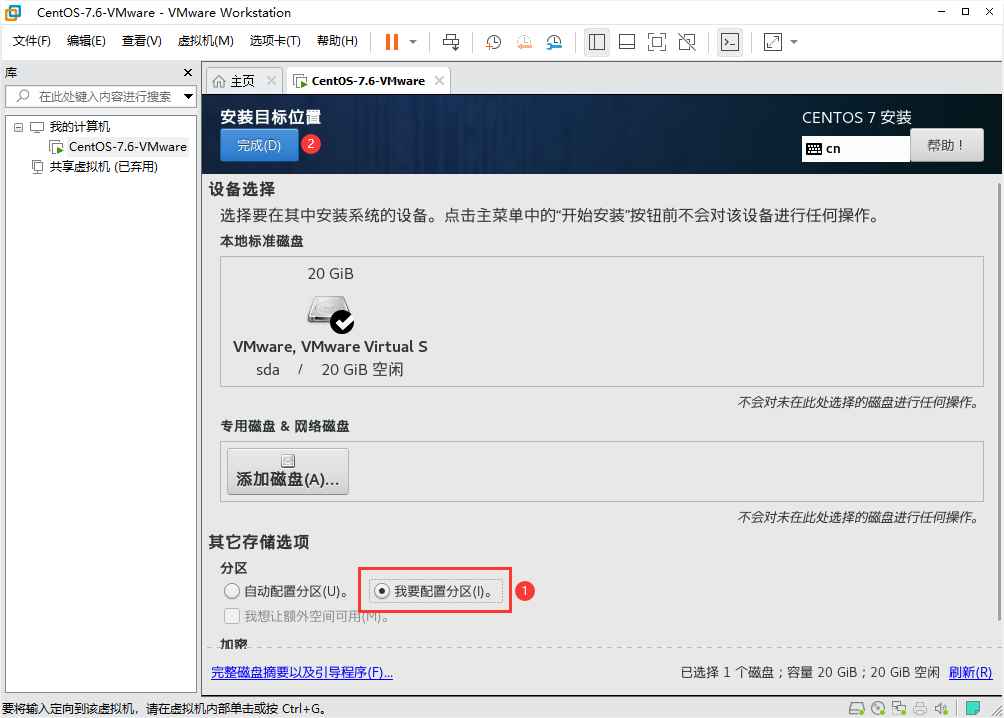Check 我想让额外空间可用(M) checkbox
Screen dimensions: 1004x718
pos(232,616)
